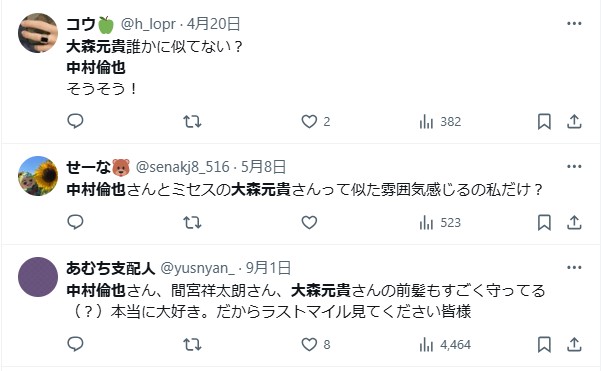The width and height of the screenshot is (601, 371).
Task: Reply to せーな's tweet
Action: (x=75, y=222)
